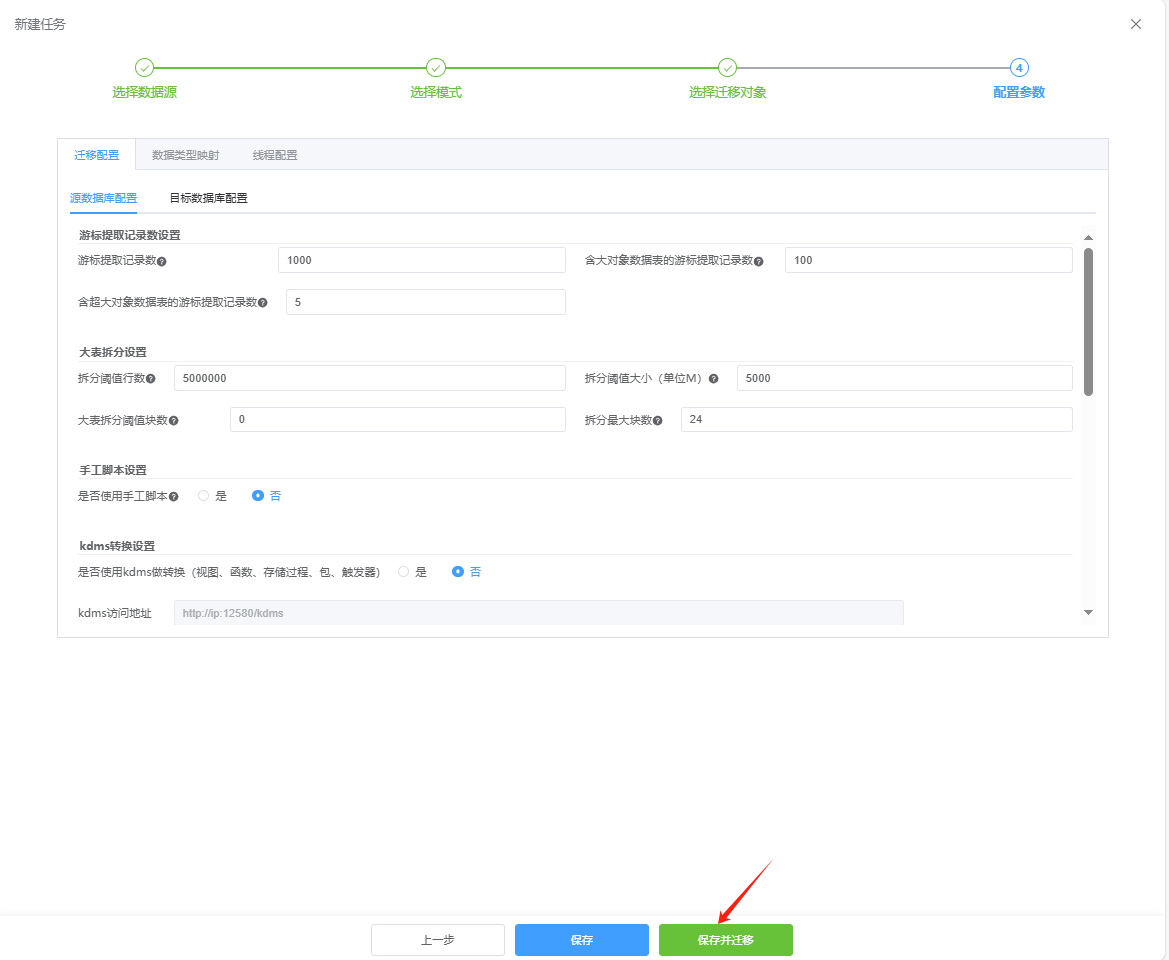Image resolution: width=1169 pixels, height=960 pixels.
Task: Click the 拆分最大块数 input showing 24
Action: 877,419
